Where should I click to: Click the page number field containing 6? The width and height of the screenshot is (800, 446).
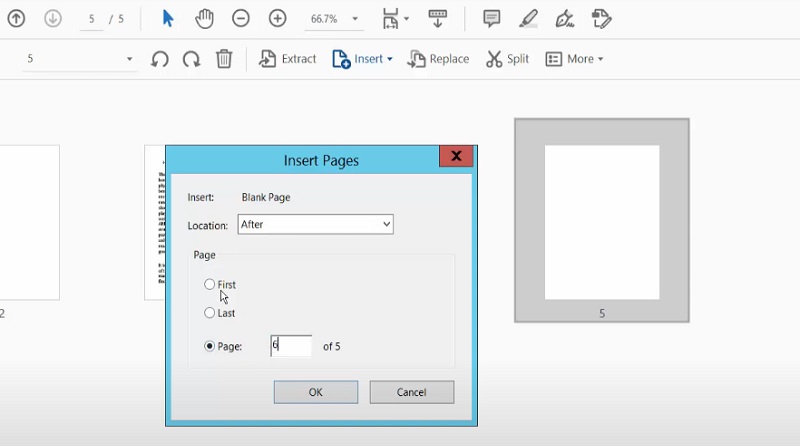pos(291,346)
